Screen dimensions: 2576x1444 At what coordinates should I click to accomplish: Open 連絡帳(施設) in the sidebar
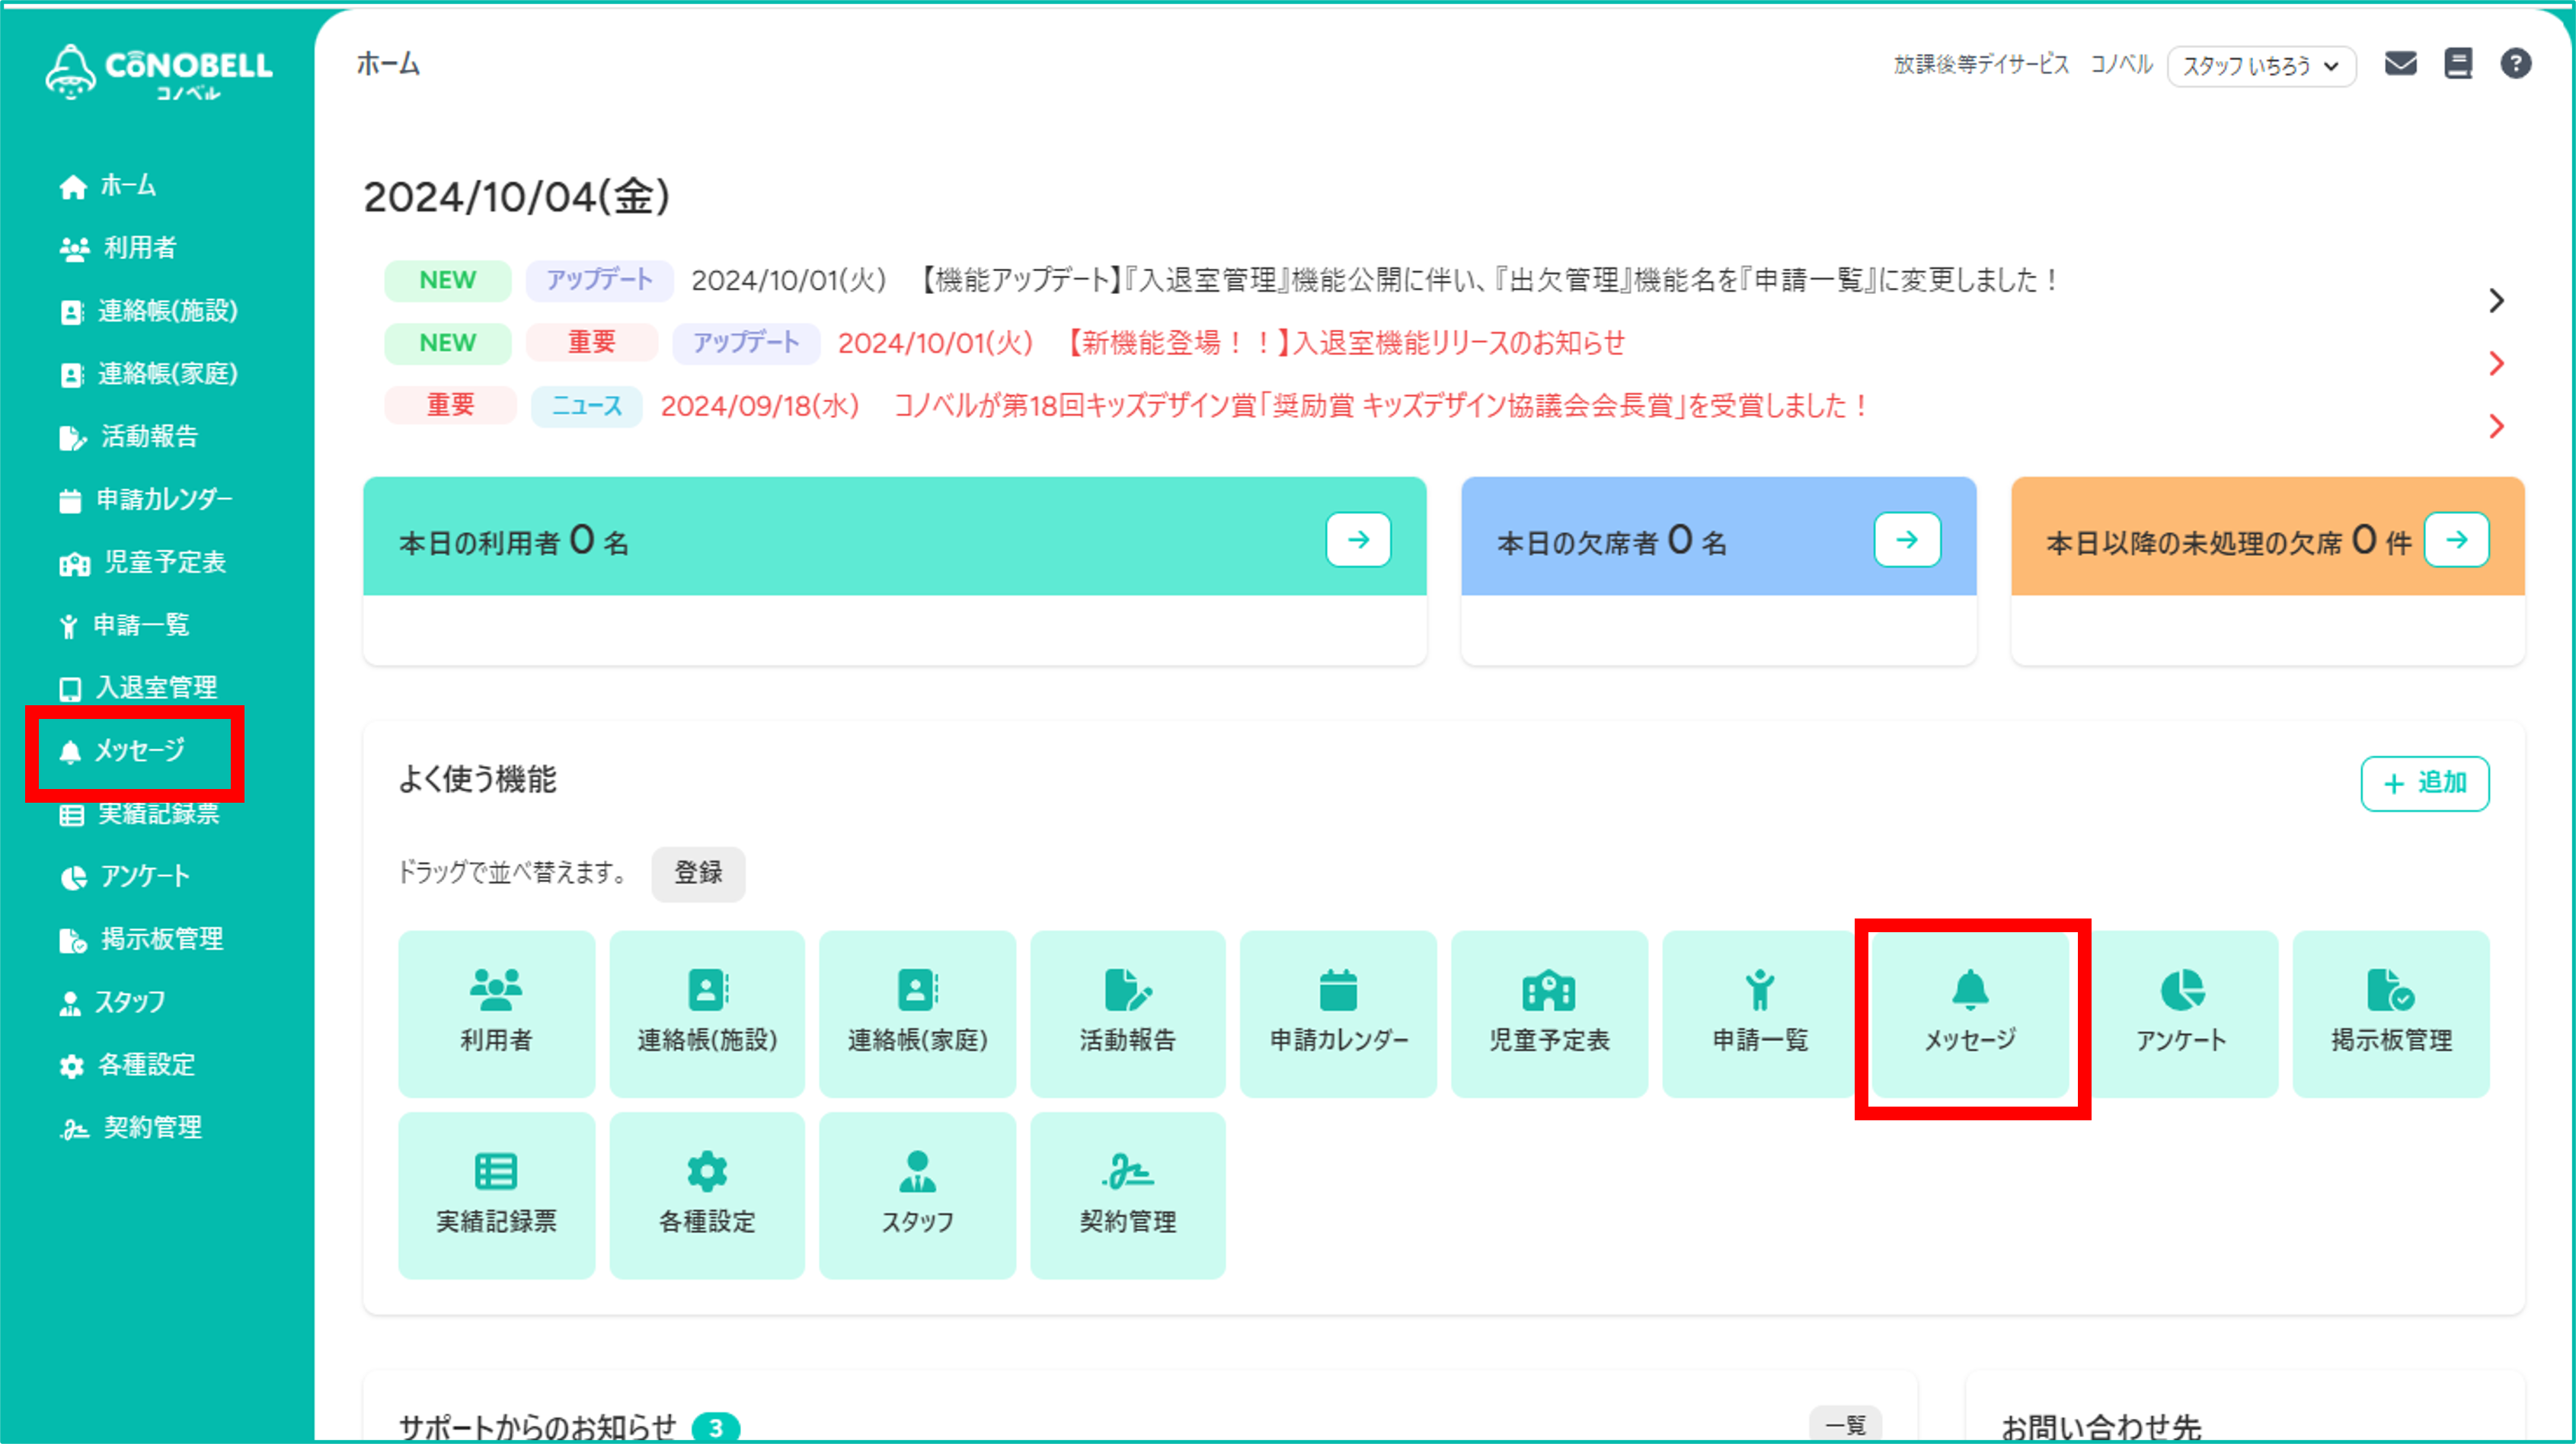point(148,311)
